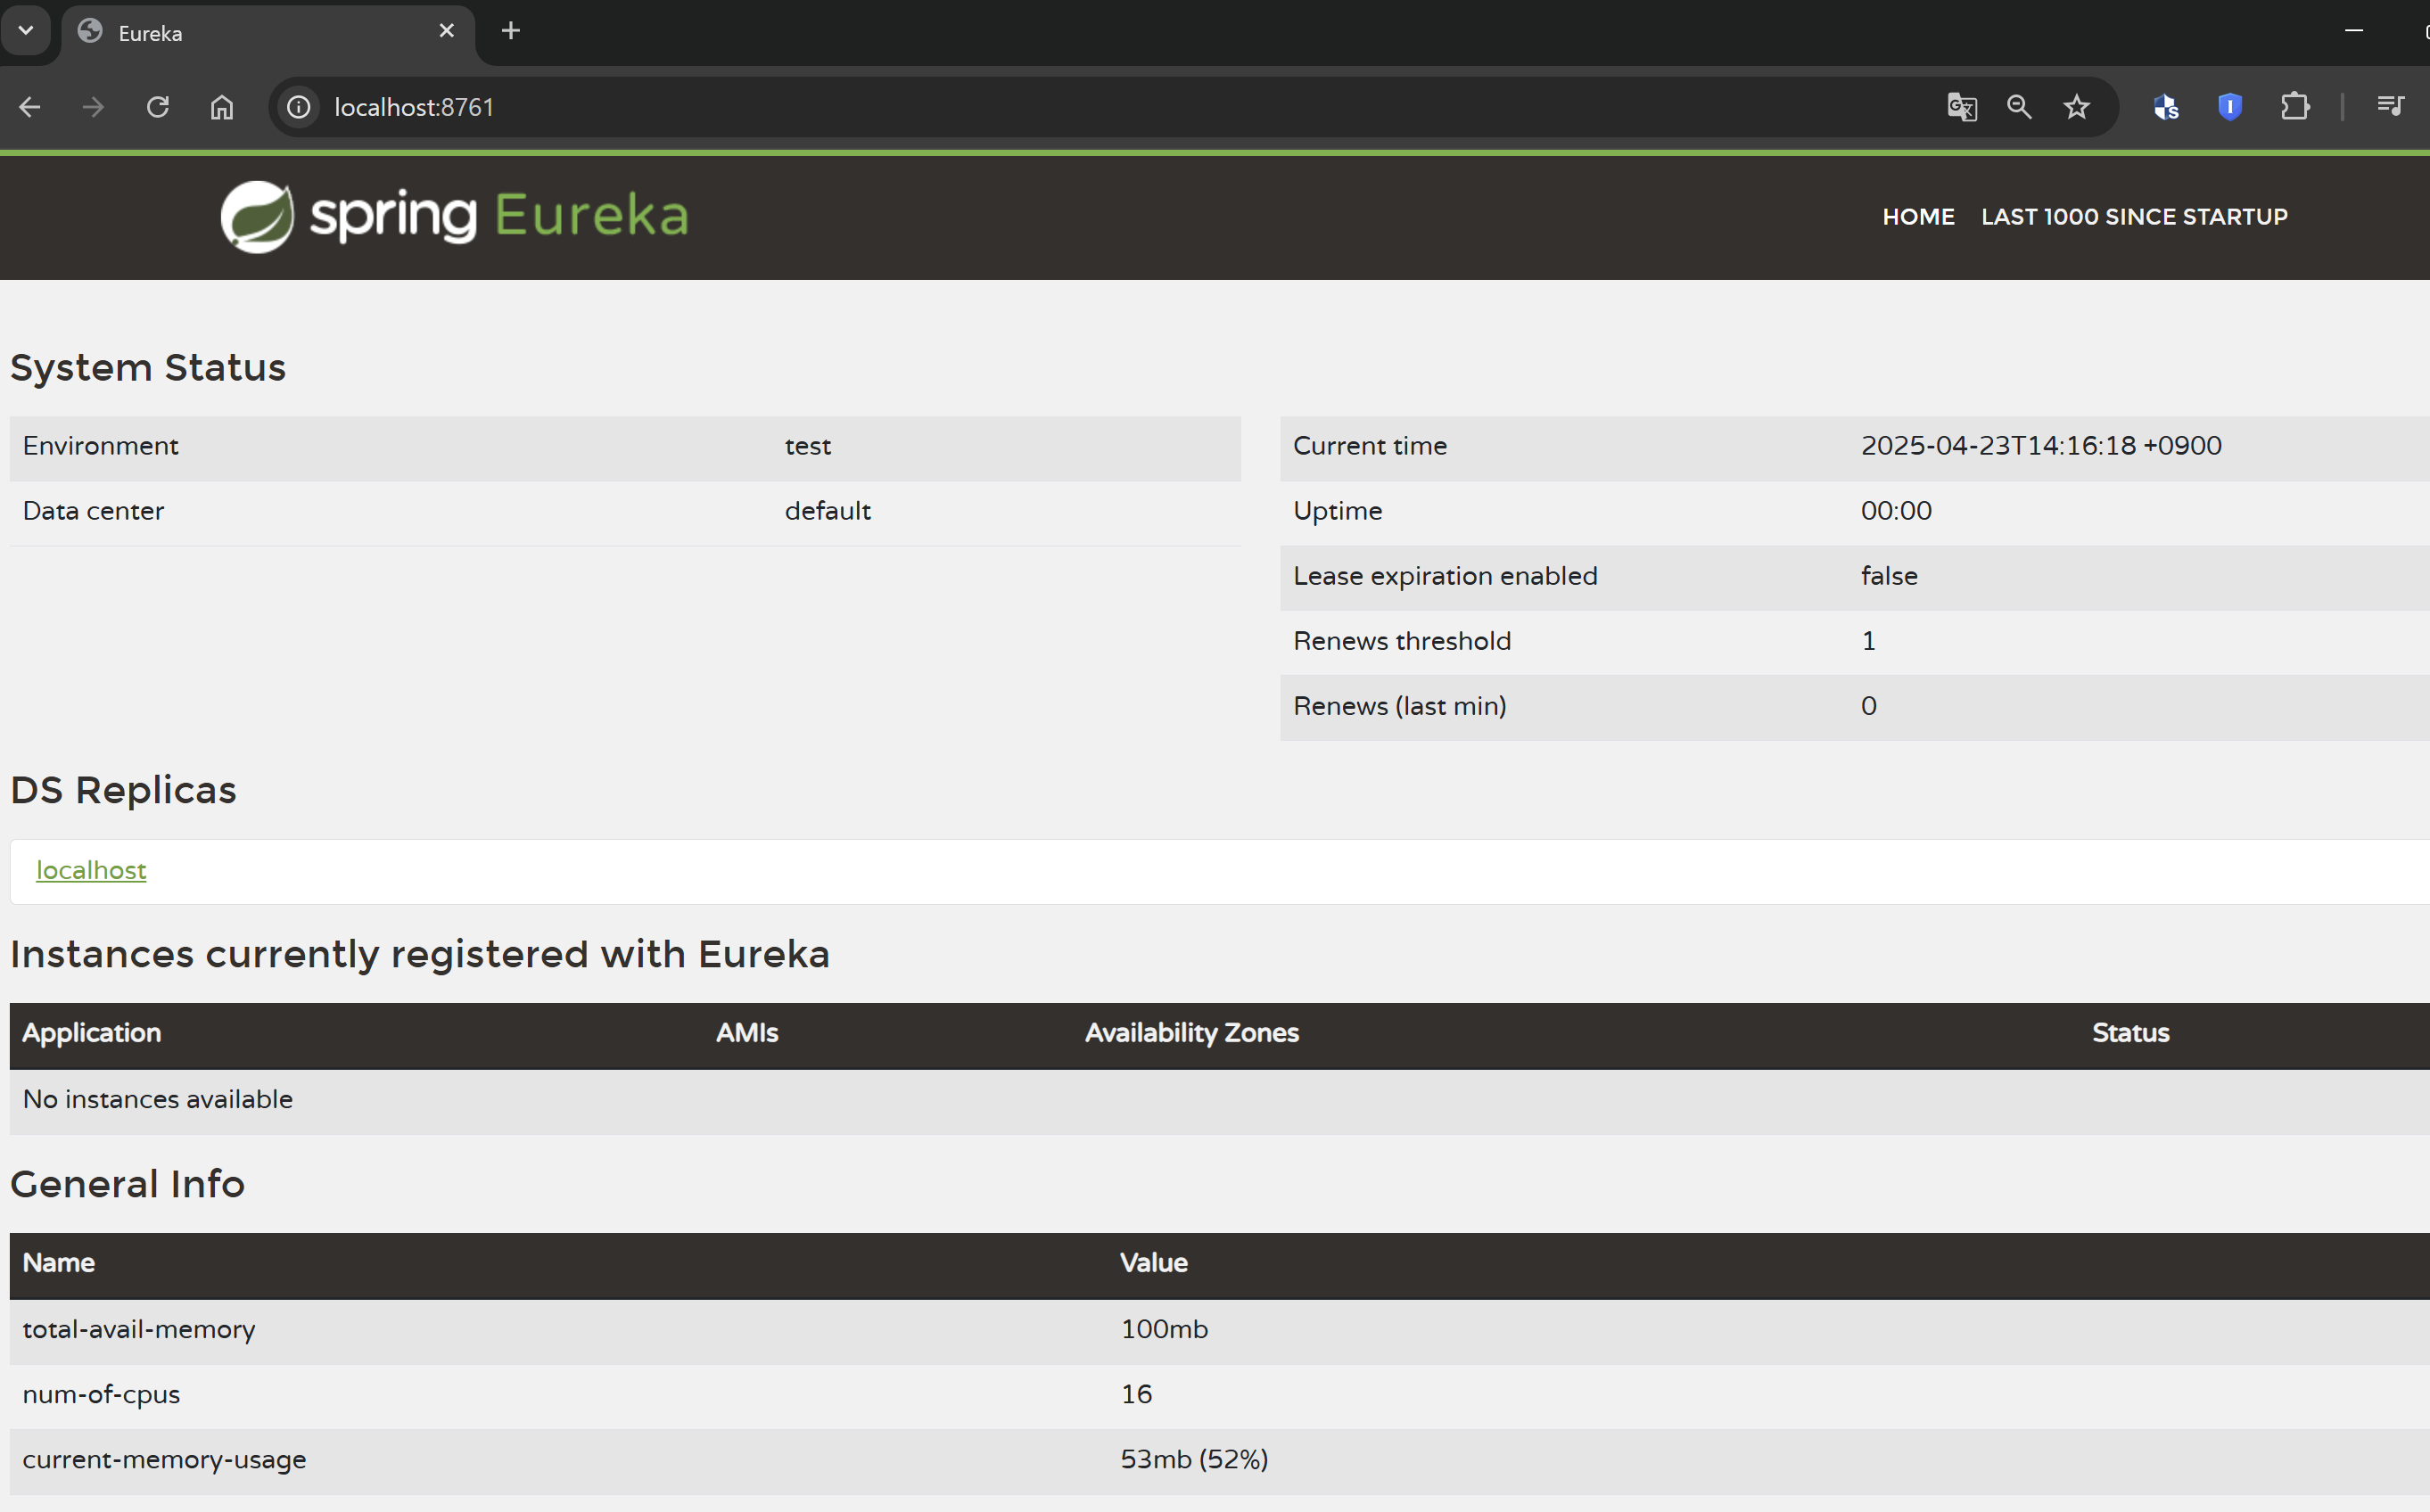Open the translate page icon
2430x1512 pixels.
1961,107
